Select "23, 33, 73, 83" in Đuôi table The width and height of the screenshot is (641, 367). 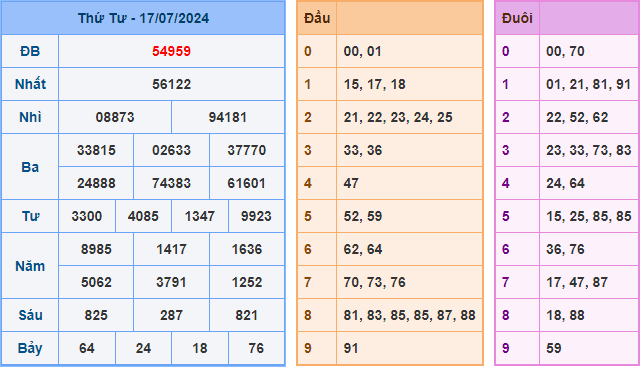589,150
